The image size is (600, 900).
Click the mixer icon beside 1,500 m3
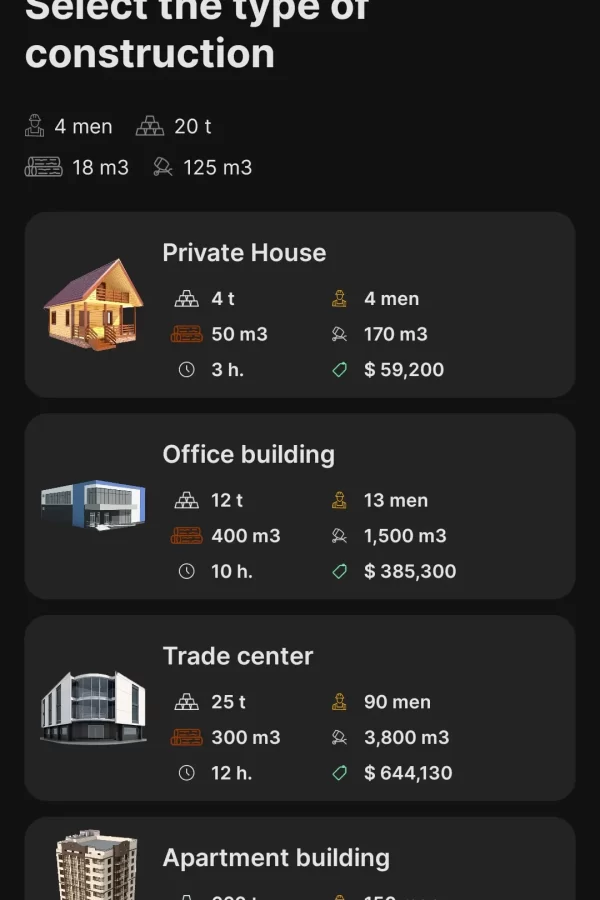340,536
